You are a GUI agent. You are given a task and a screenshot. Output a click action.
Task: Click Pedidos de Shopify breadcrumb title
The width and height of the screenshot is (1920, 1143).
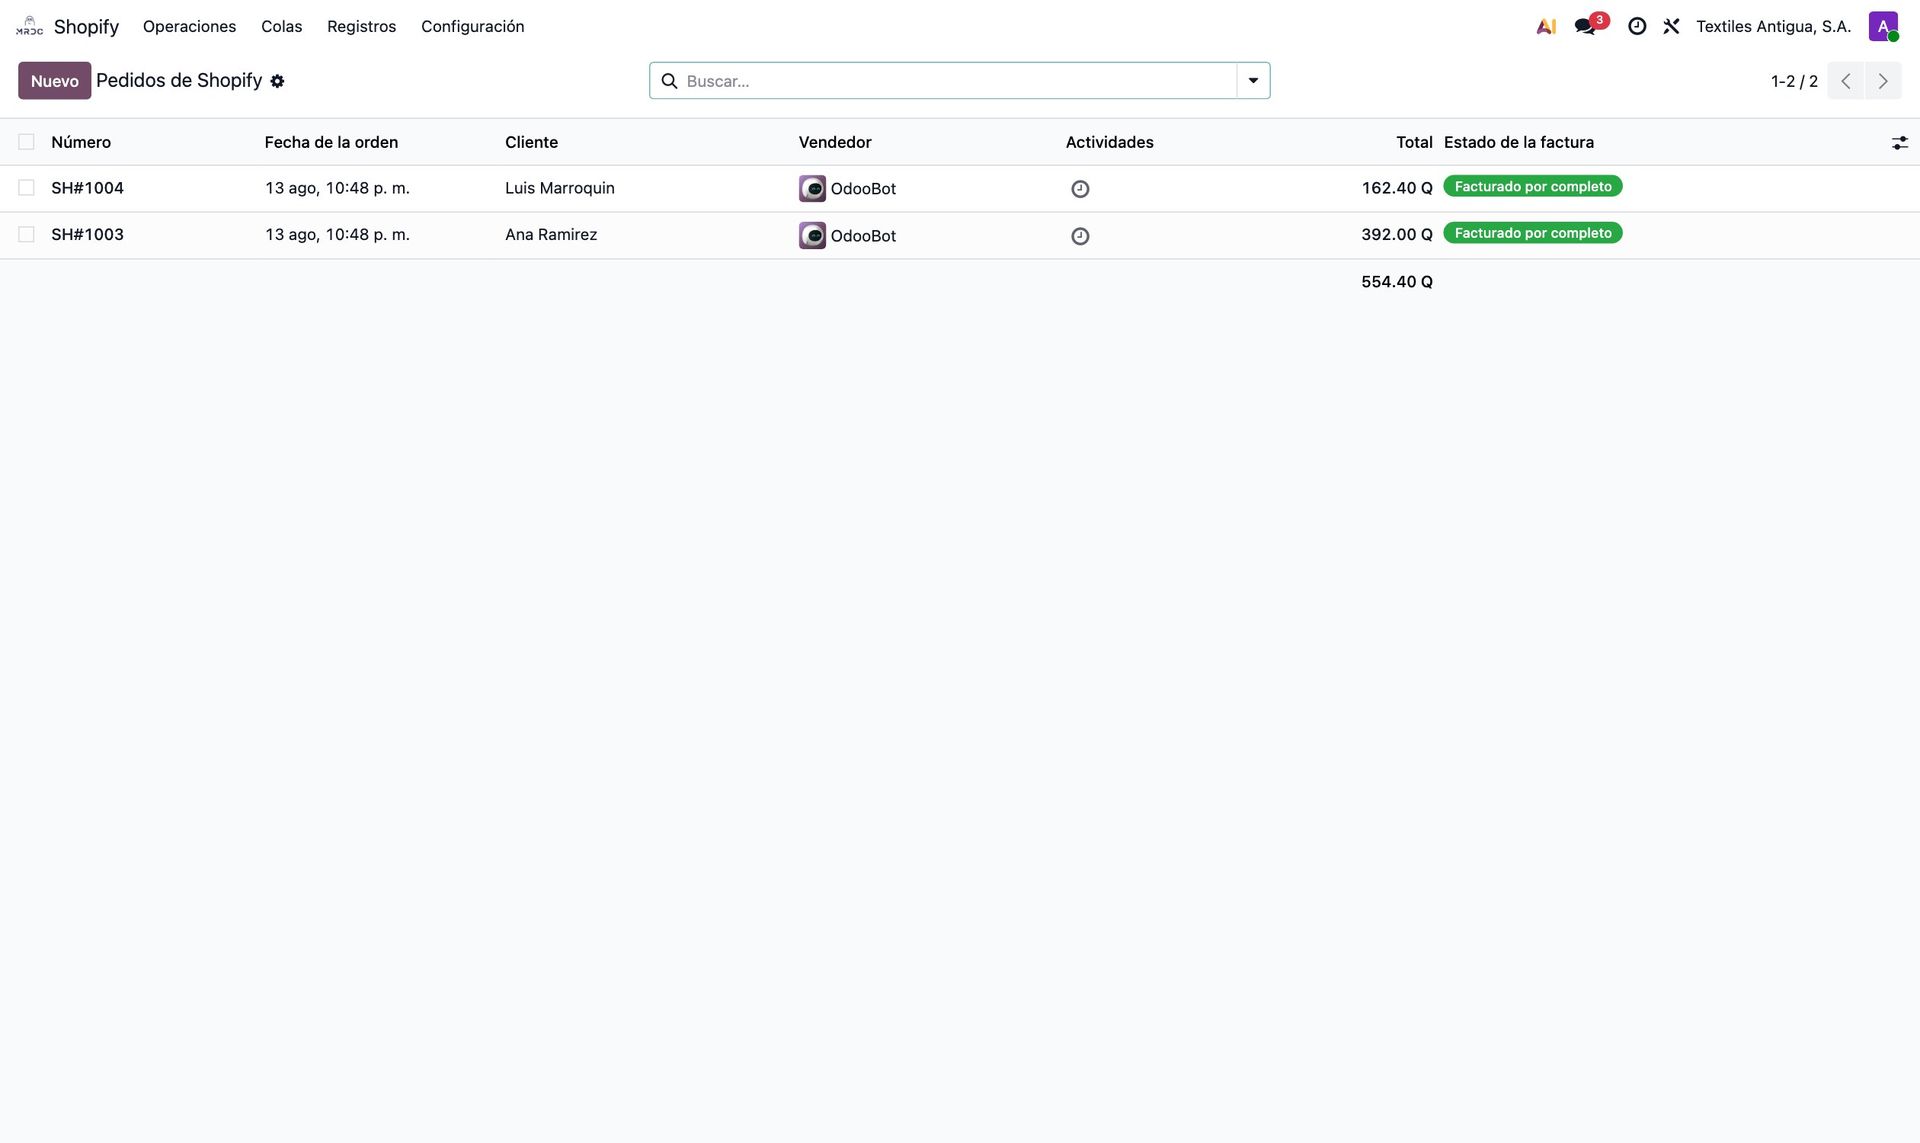[179, 81]
